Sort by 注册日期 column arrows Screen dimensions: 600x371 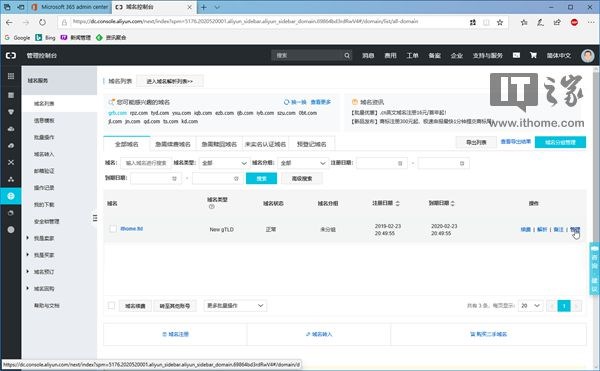coord(398,203)
